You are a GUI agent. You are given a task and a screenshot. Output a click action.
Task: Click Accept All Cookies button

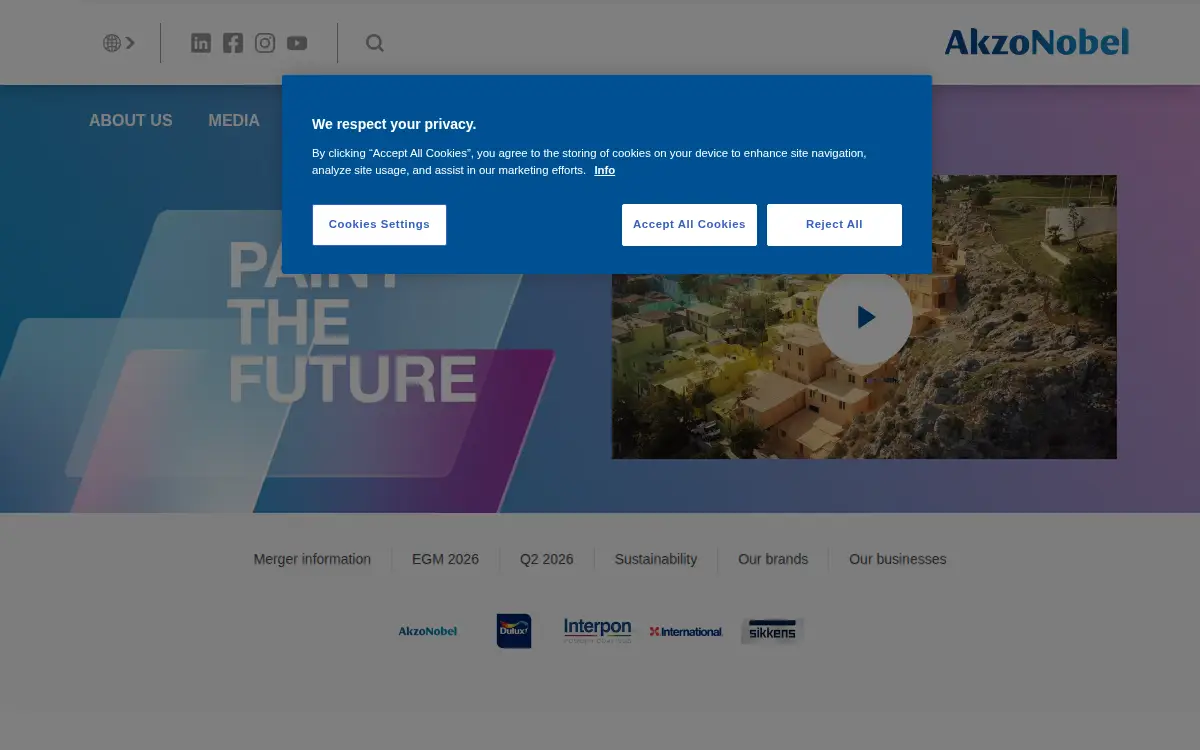click(x=689, y=224)
